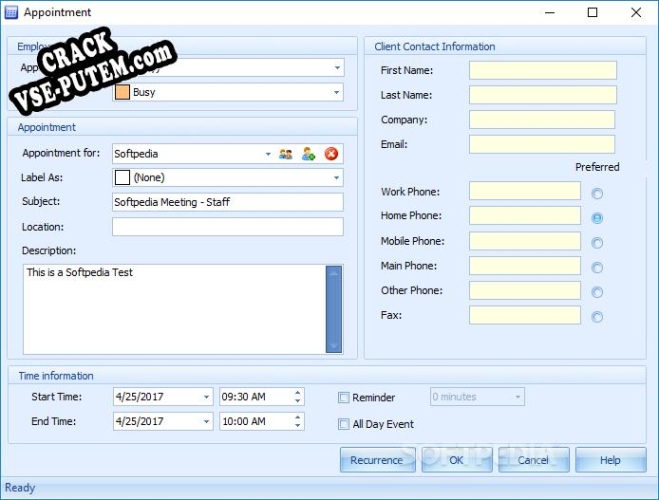Expand the Appointment for dropdown arrow
Viewport: 659px width, 500px height.
coord(268,154)
